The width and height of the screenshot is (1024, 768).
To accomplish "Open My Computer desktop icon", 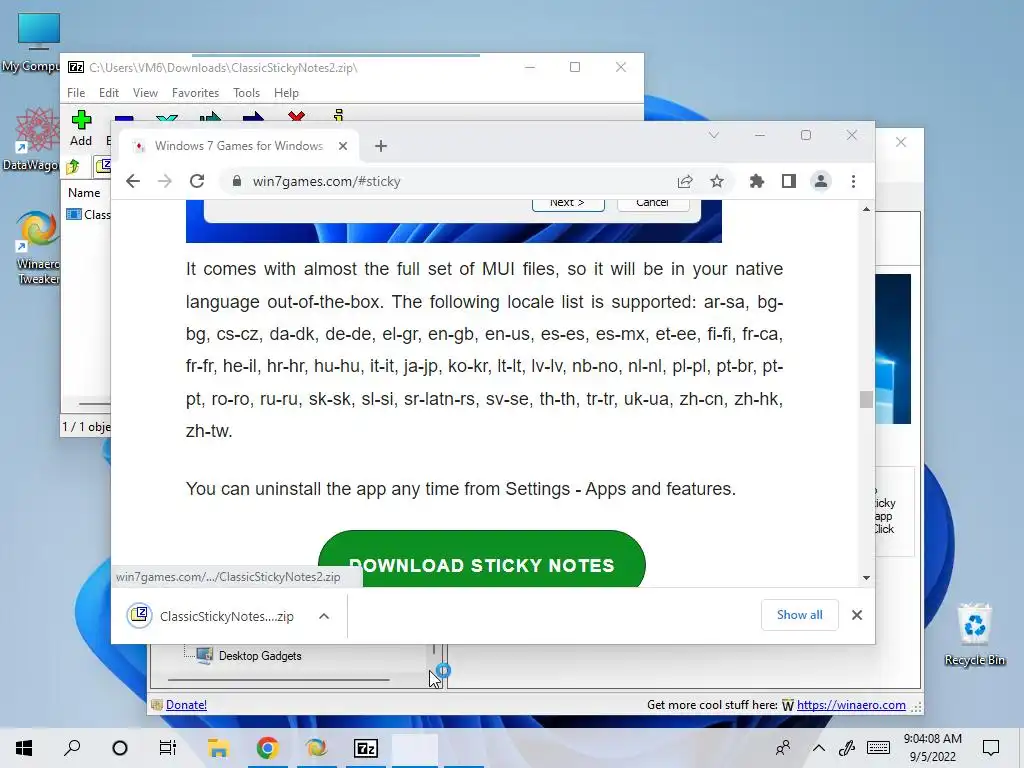I will click(x=36, y=42).
